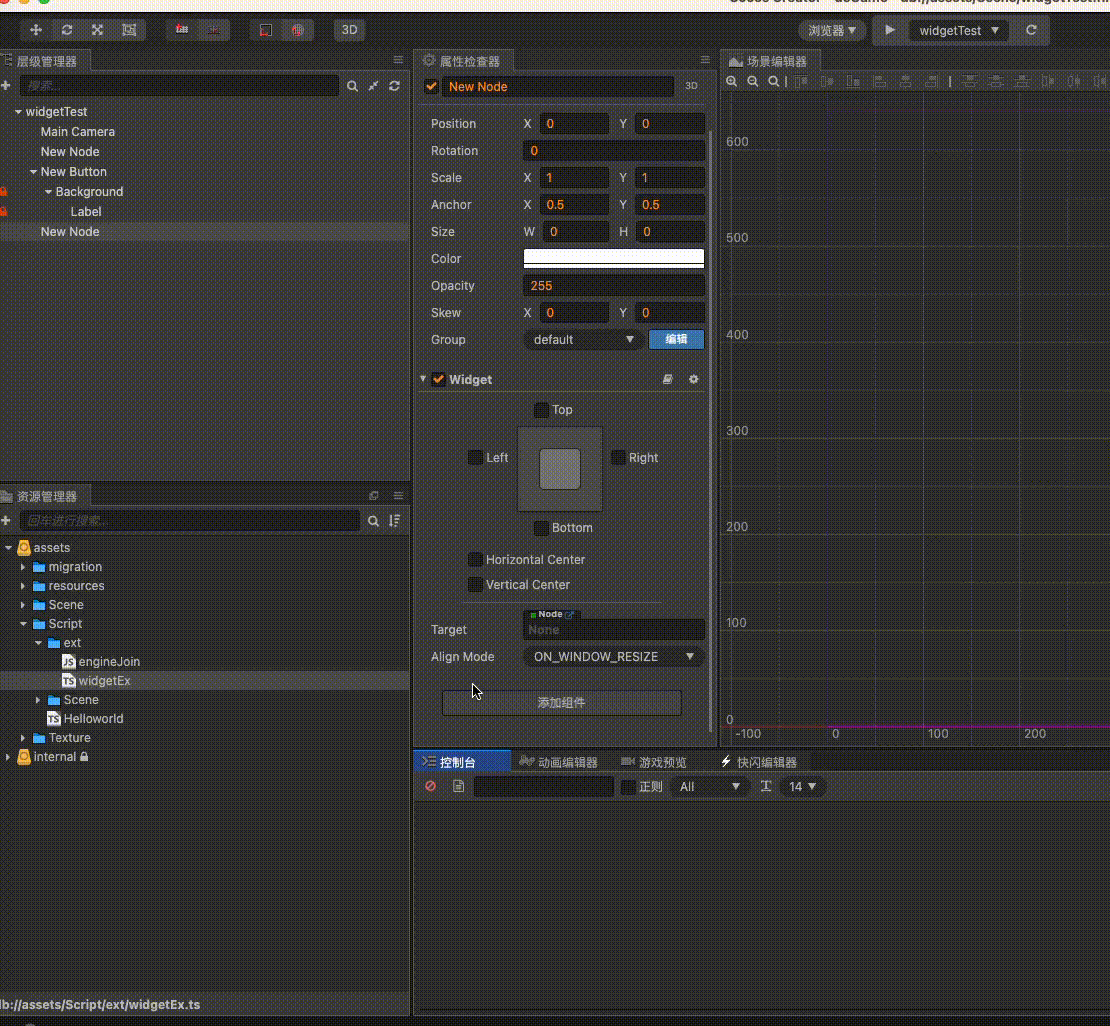The image size is (1110, 1026).
Task: Refresh the hierarchy panel
Action: pos(394,86)
